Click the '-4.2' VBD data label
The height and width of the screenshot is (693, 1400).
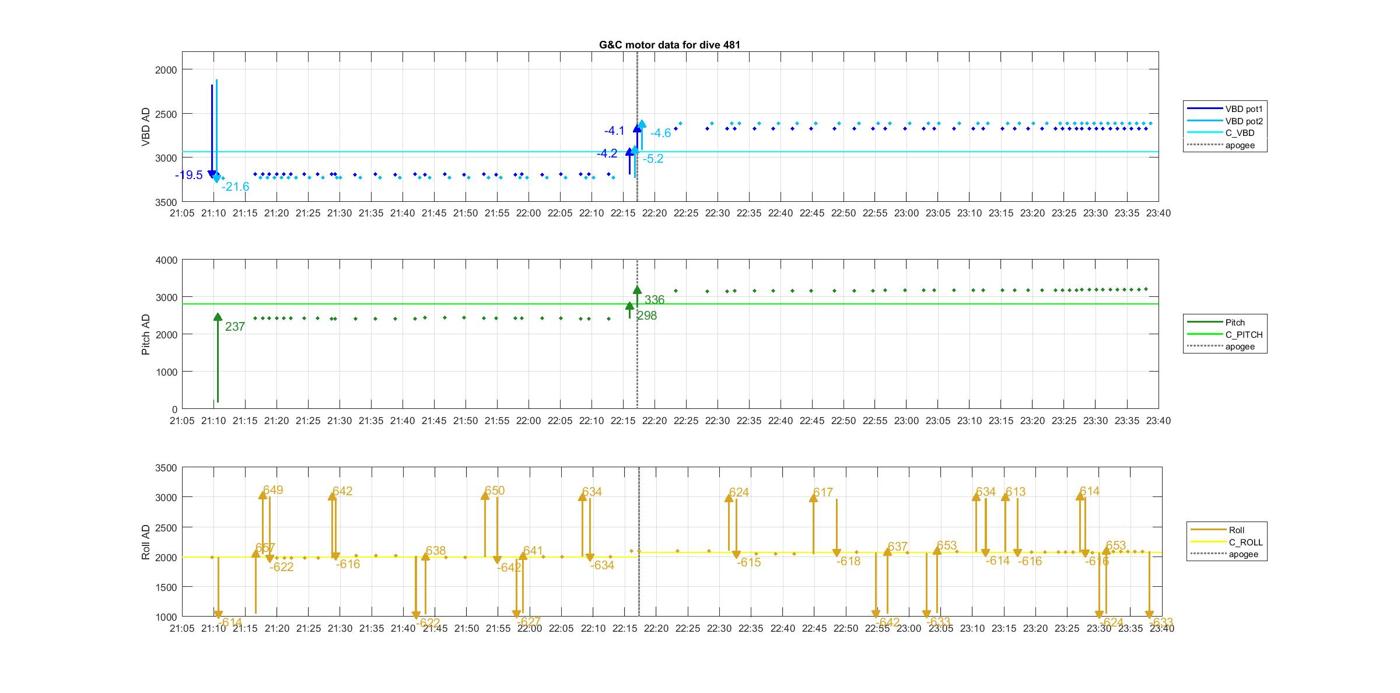pos(607,154)
